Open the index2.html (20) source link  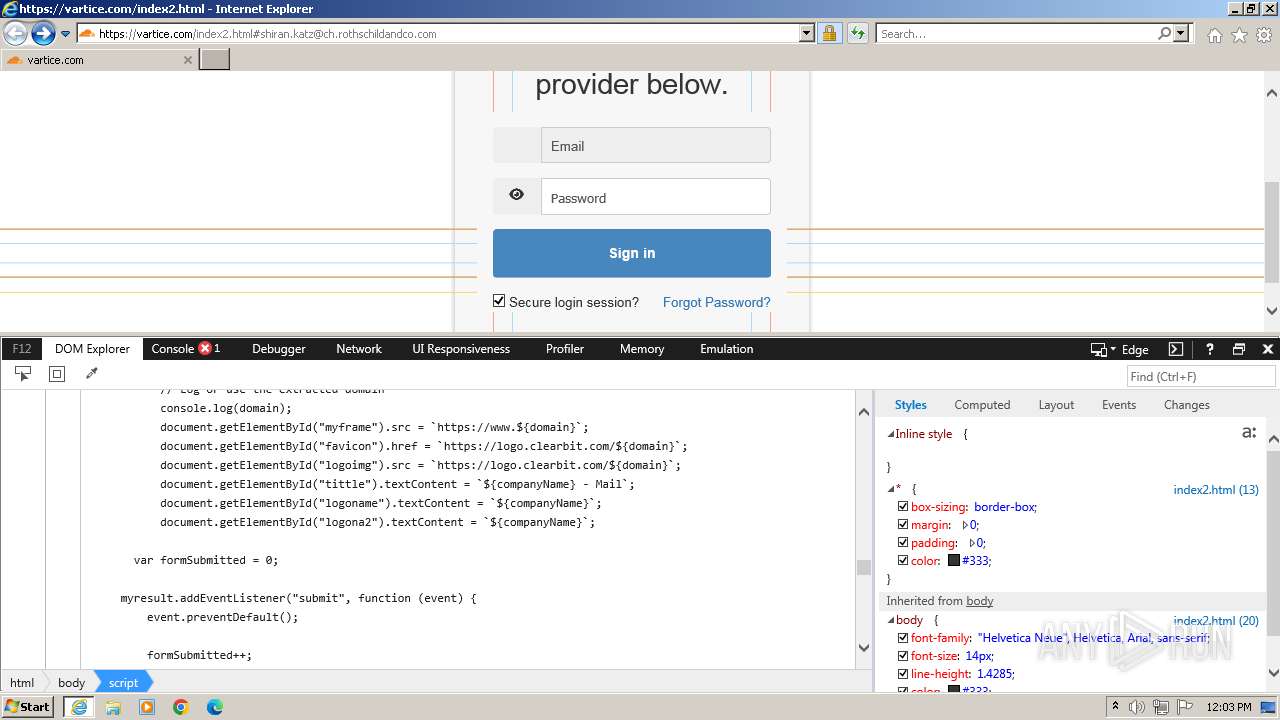pyautogui.click(x=1216, y=621)
